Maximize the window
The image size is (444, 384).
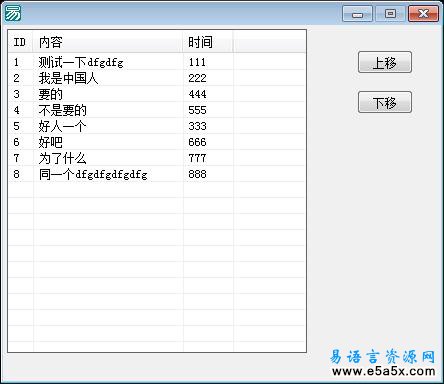(390, 14)
